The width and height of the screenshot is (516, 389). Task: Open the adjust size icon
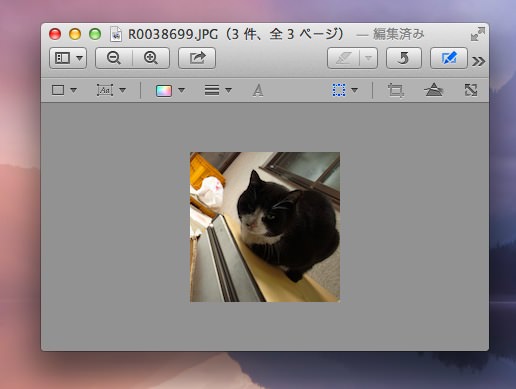click(471, 90)
